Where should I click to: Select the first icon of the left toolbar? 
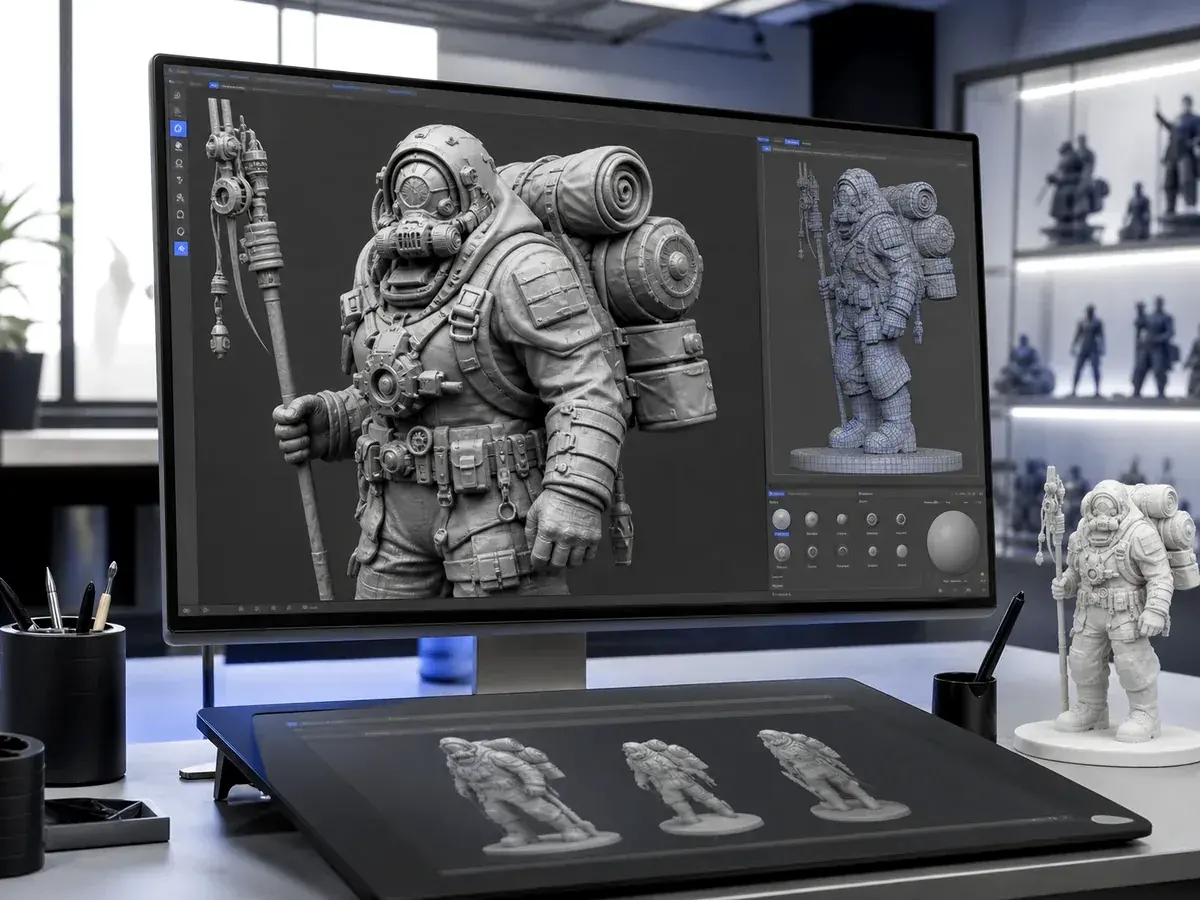pyautogui.click(x=177, y=96)
